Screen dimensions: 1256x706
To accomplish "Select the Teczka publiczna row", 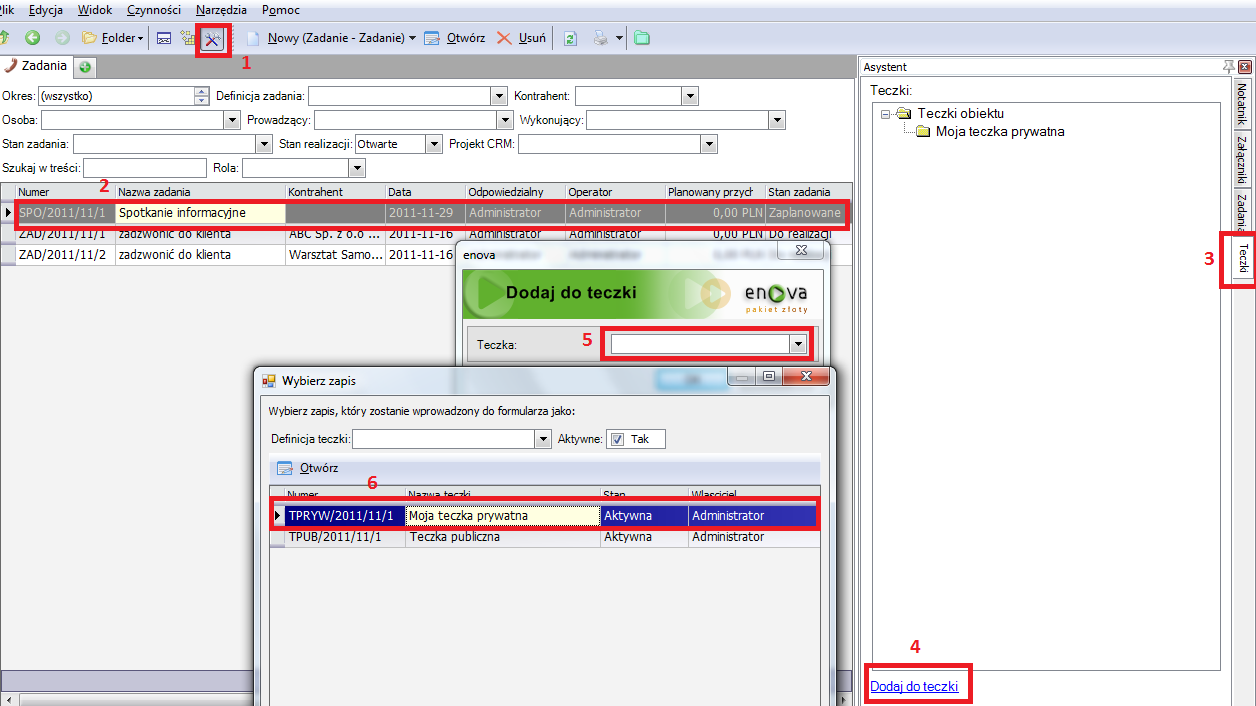I will point(545,537).
